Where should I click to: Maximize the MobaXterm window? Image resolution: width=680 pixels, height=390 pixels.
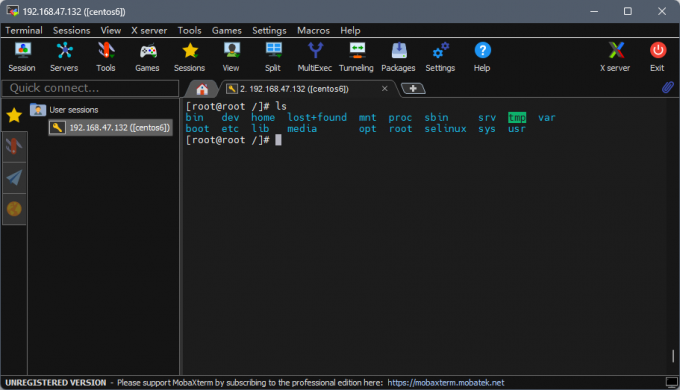(628, 11)
